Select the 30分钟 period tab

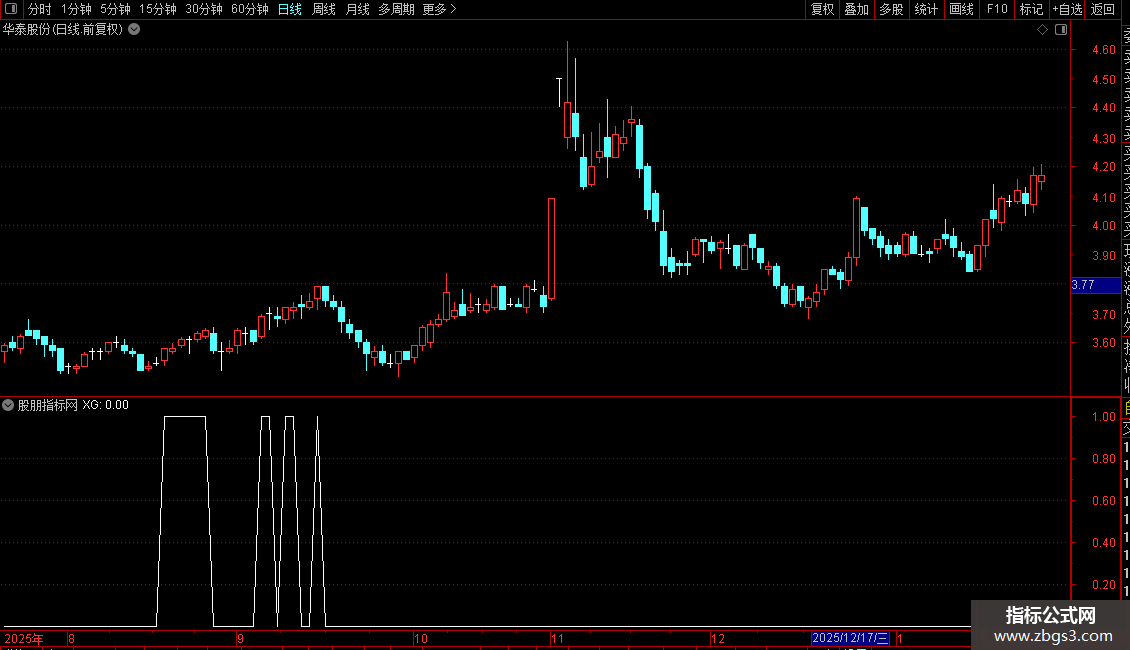[204, 9]
